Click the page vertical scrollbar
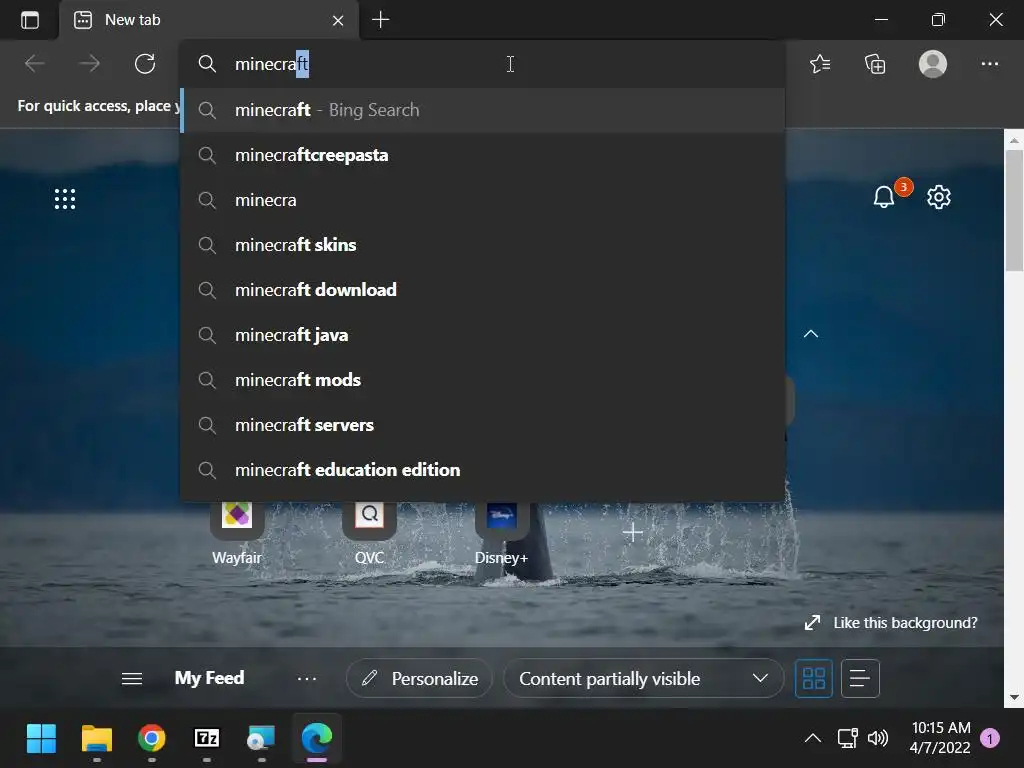This screenshot has height=768, width=1024. (1014, 210)
